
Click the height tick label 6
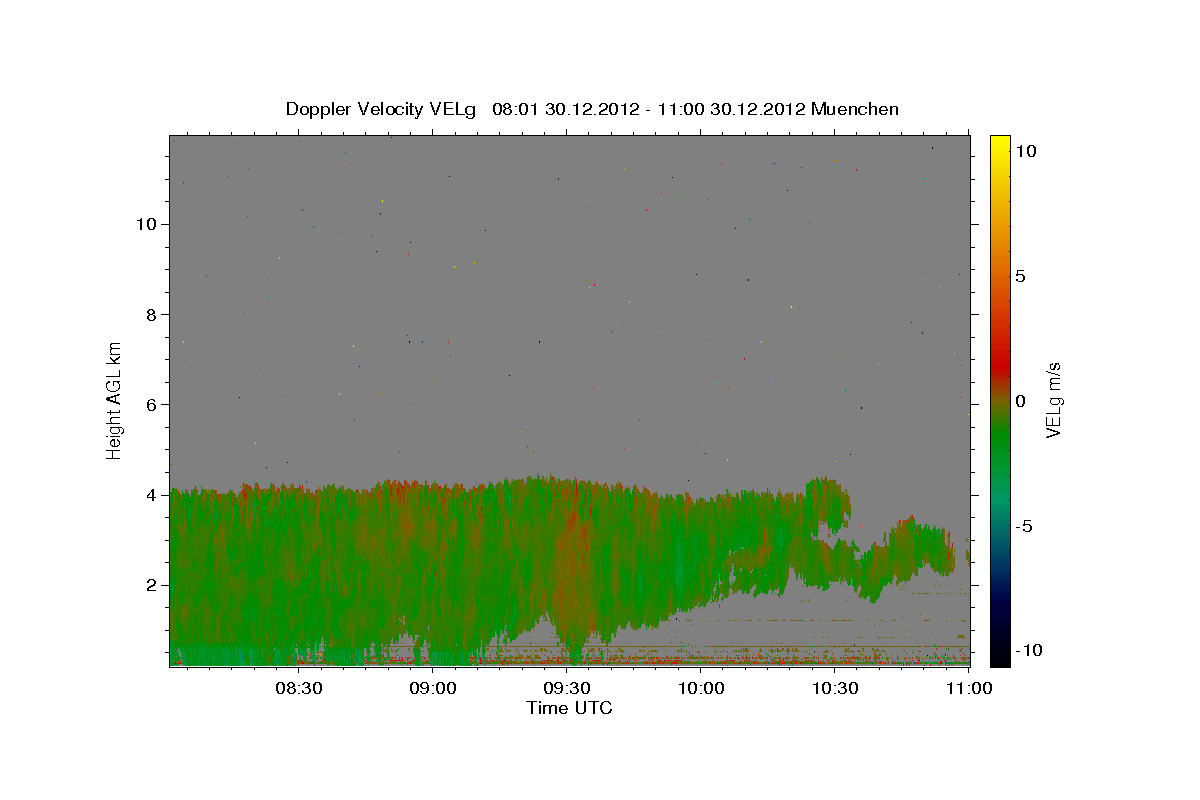(x=152, y=404)
